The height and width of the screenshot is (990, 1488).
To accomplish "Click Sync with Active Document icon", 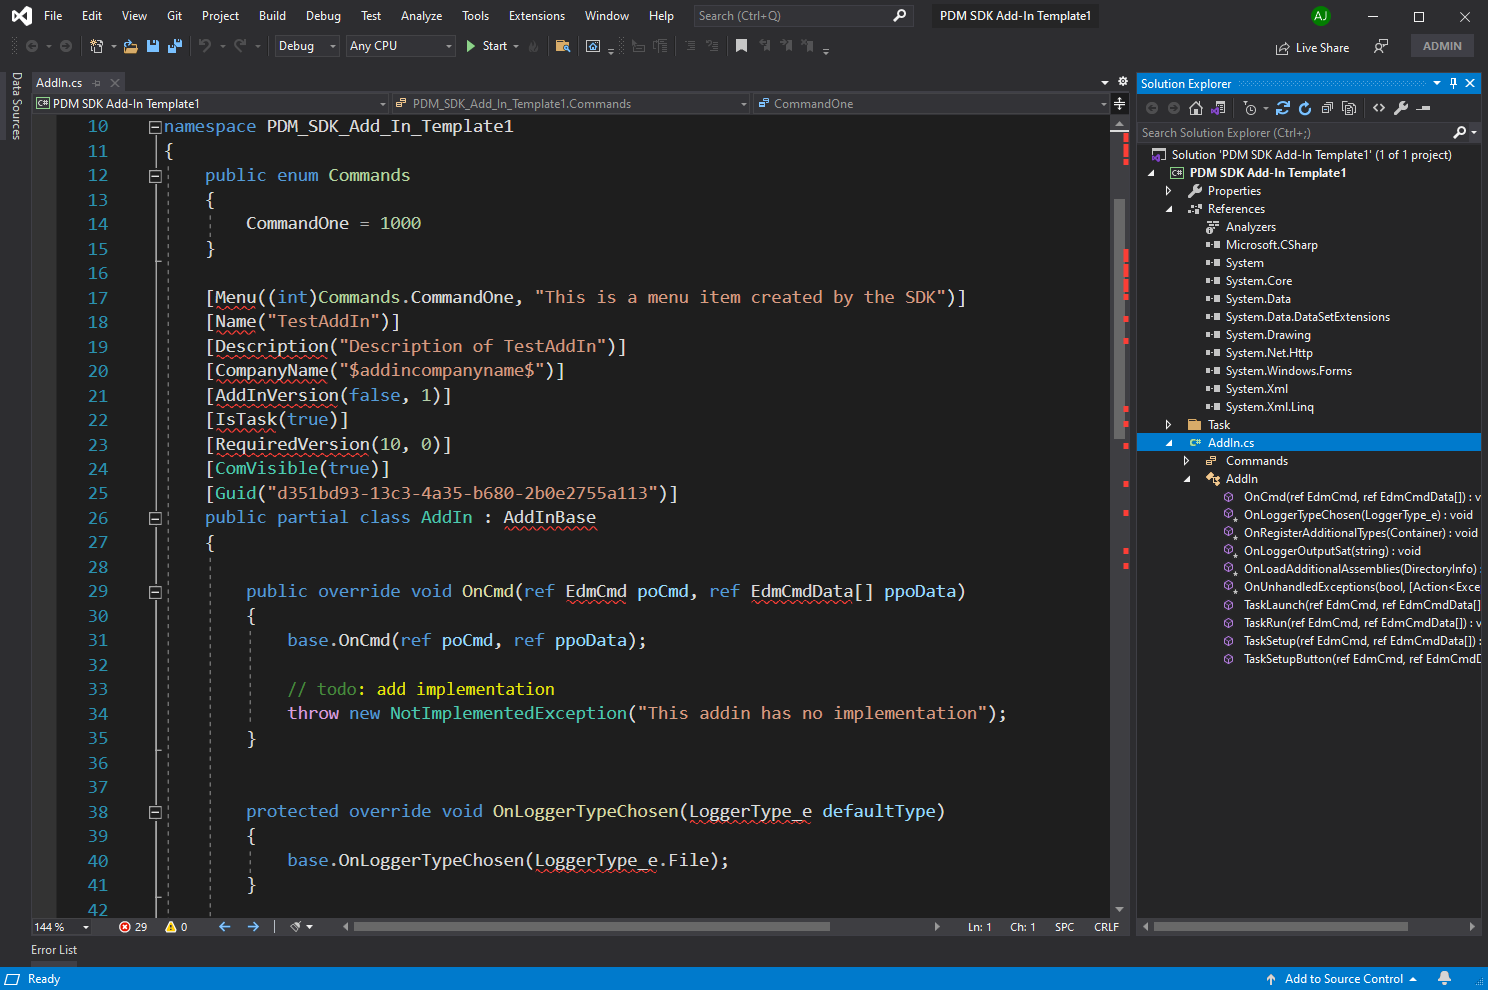I will click(x=1283, y=108).
